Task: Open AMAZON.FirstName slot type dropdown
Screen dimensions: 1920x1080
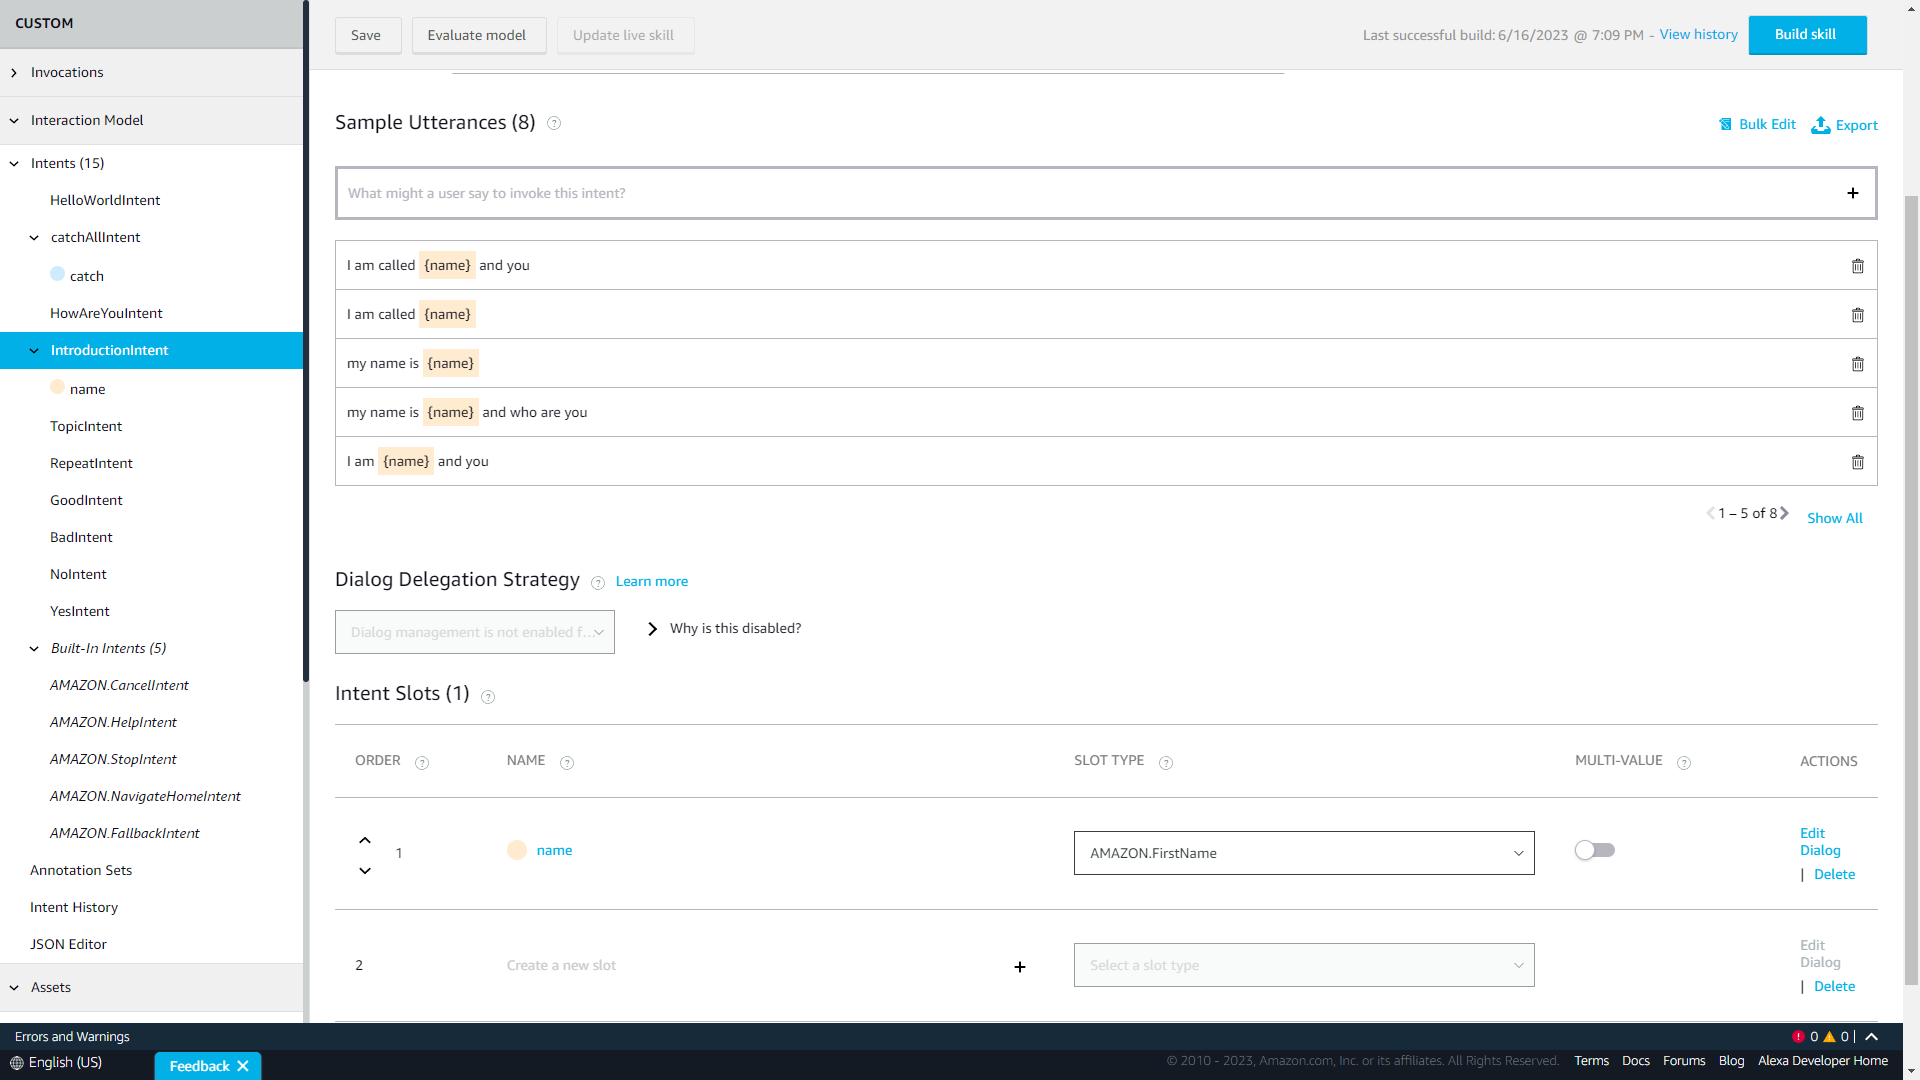Action: (1303, 853)
